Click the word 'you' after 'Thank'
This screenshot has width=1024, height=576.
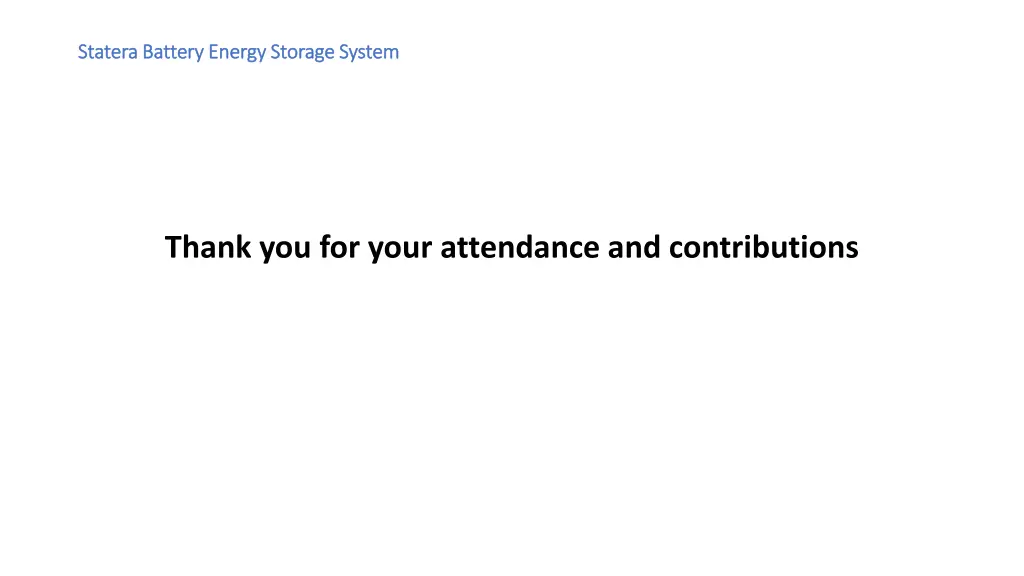[285, 249]
